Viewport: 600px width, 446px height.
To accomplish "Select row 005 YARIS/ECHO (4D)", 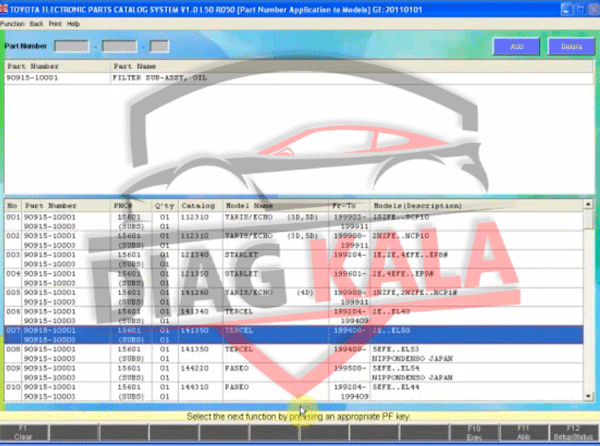I will pos(294,297).
